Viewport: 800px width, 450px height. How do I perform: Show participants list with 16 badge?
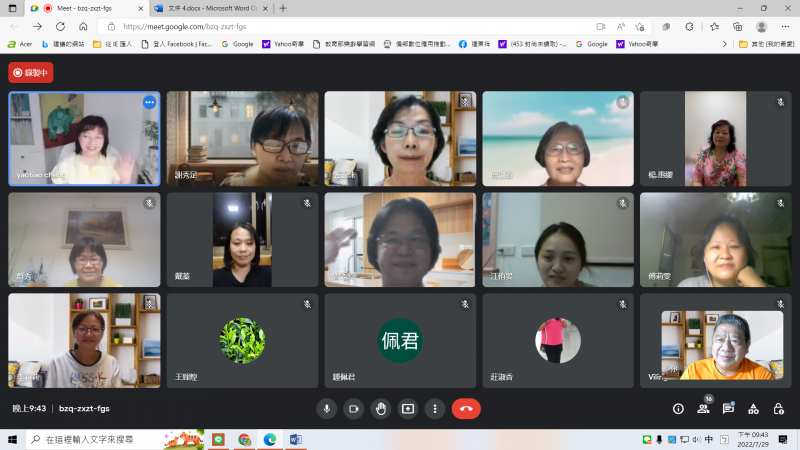point(704,408)
